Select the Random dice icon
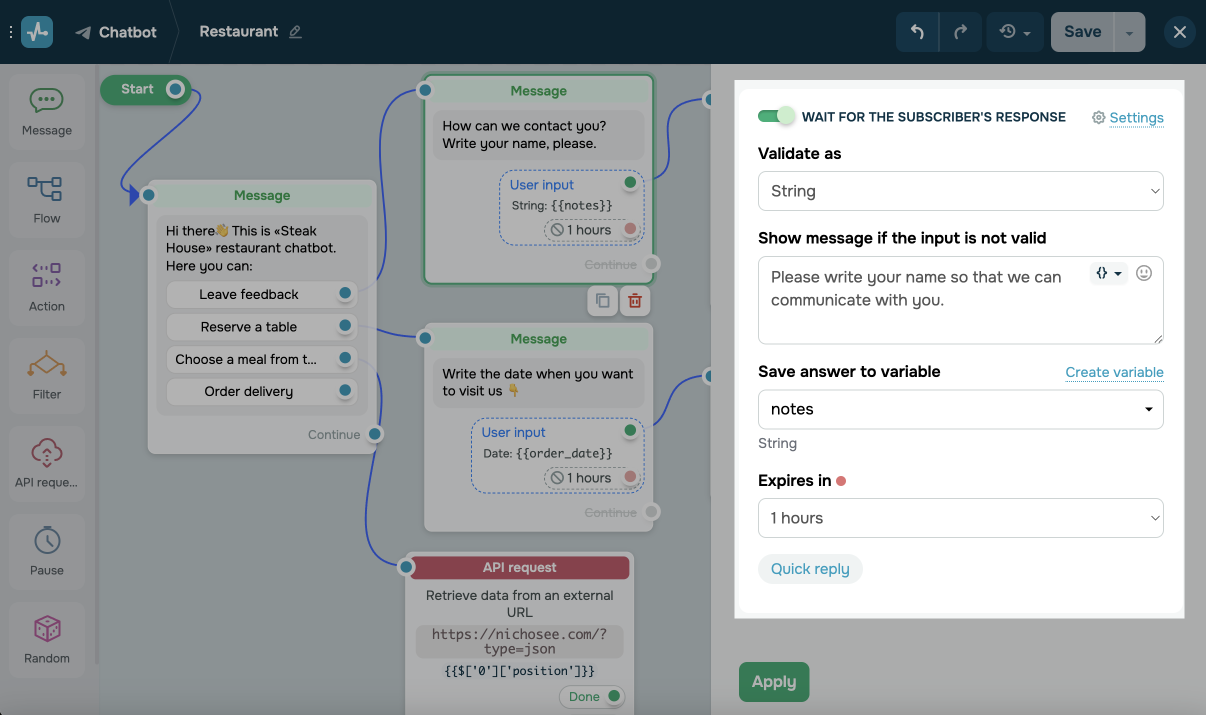This screenshot has height=715, width=1206. (47, 639)
